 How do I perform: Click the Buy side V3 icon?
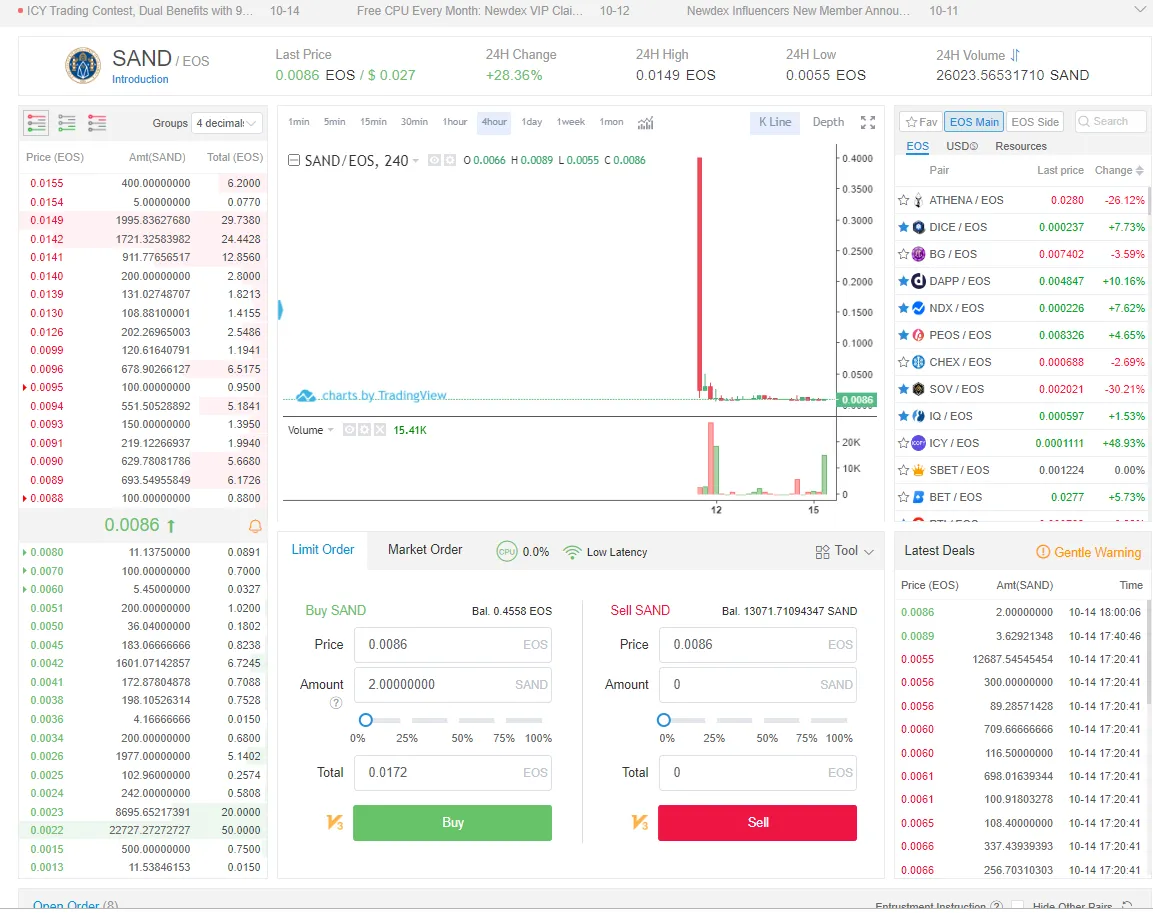[x=335, y=823]
